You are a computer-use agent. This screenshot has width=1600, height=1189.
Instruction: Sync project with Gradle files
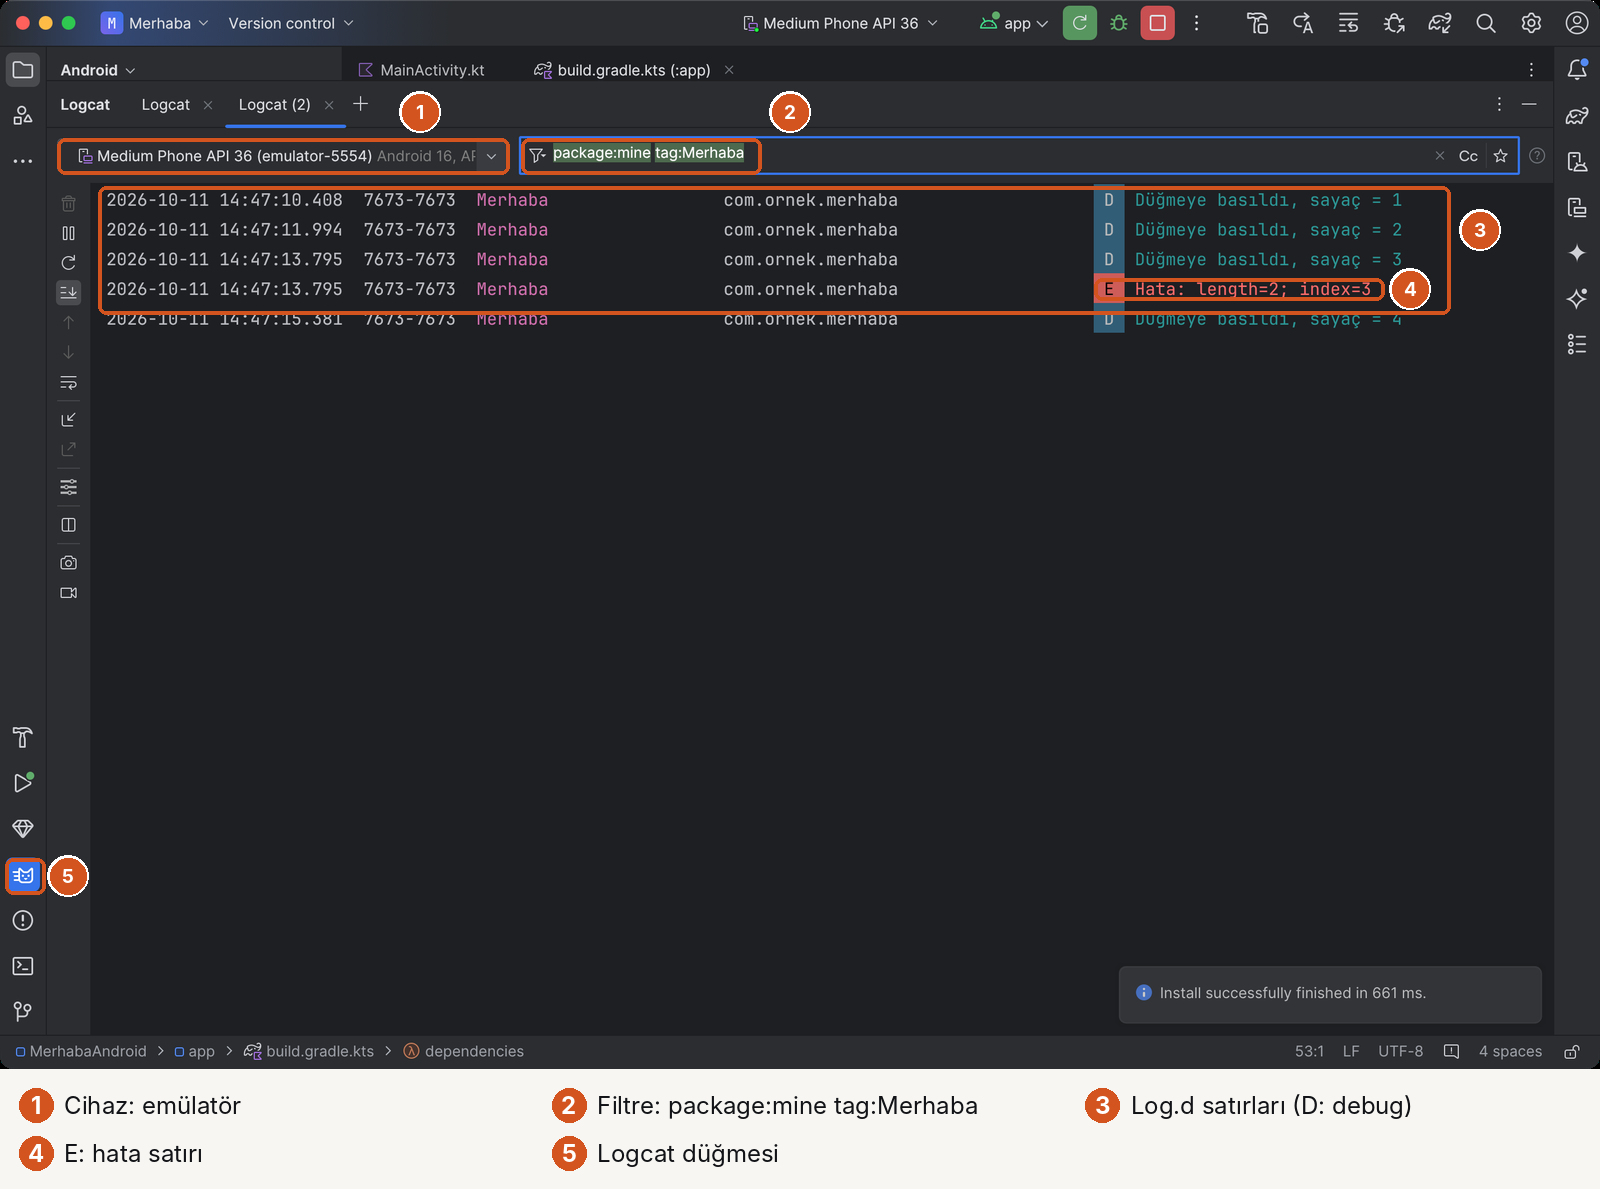[x=1439, y=23]
